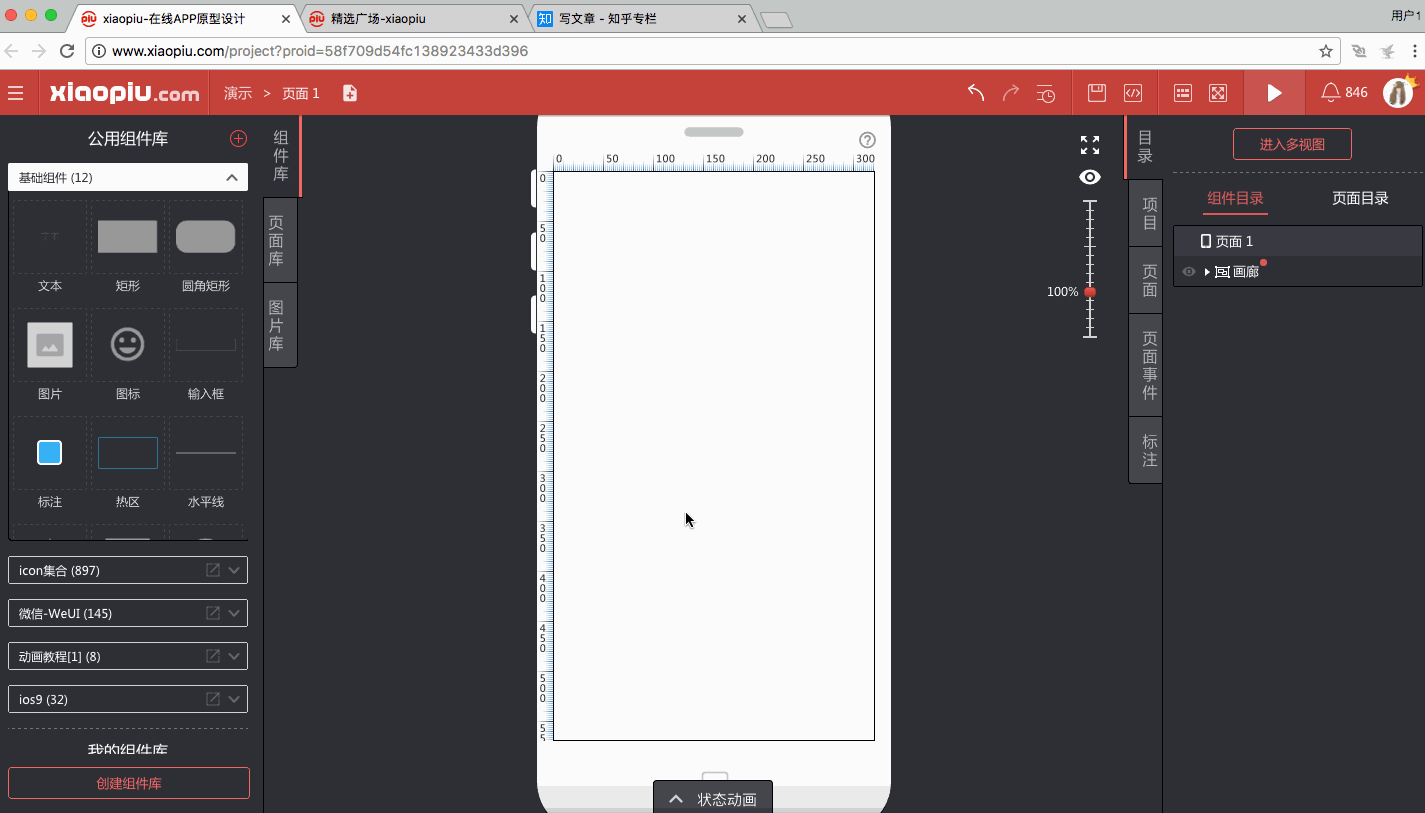The image size is (1425, 813).
Task: Open the 页面 right side tab
Action: click(1147, 281)
